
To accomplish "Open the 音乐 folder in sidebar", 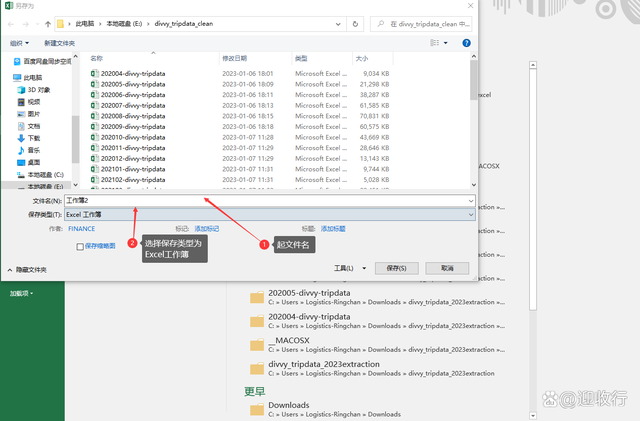I will click(x=29, y=150).
